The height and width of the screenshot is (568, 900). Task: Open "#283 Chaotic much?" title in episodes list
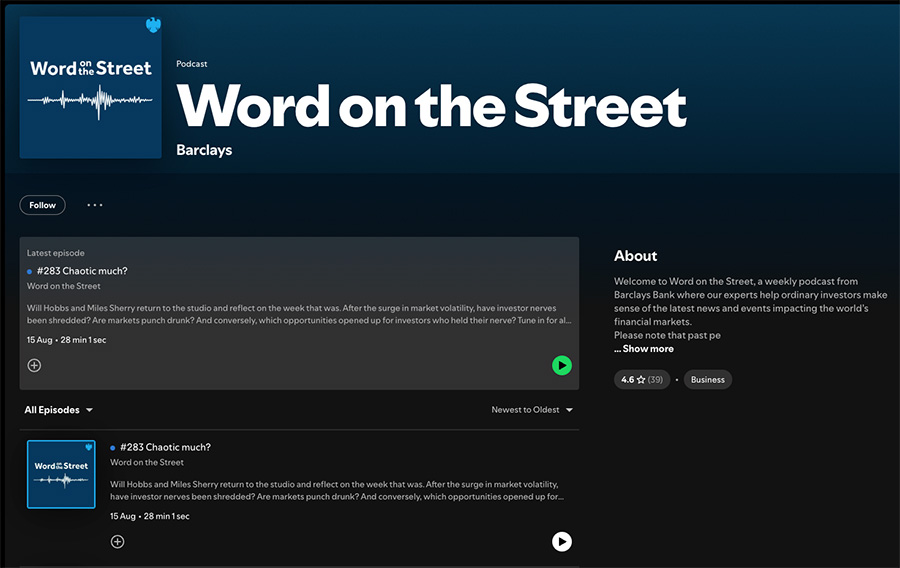[165, 447]
